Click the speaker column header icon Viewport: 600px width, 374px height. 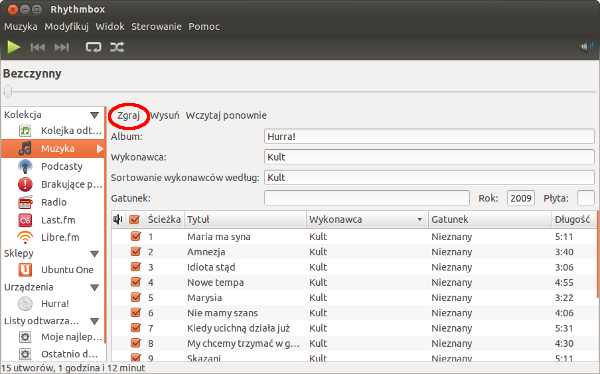118,219
